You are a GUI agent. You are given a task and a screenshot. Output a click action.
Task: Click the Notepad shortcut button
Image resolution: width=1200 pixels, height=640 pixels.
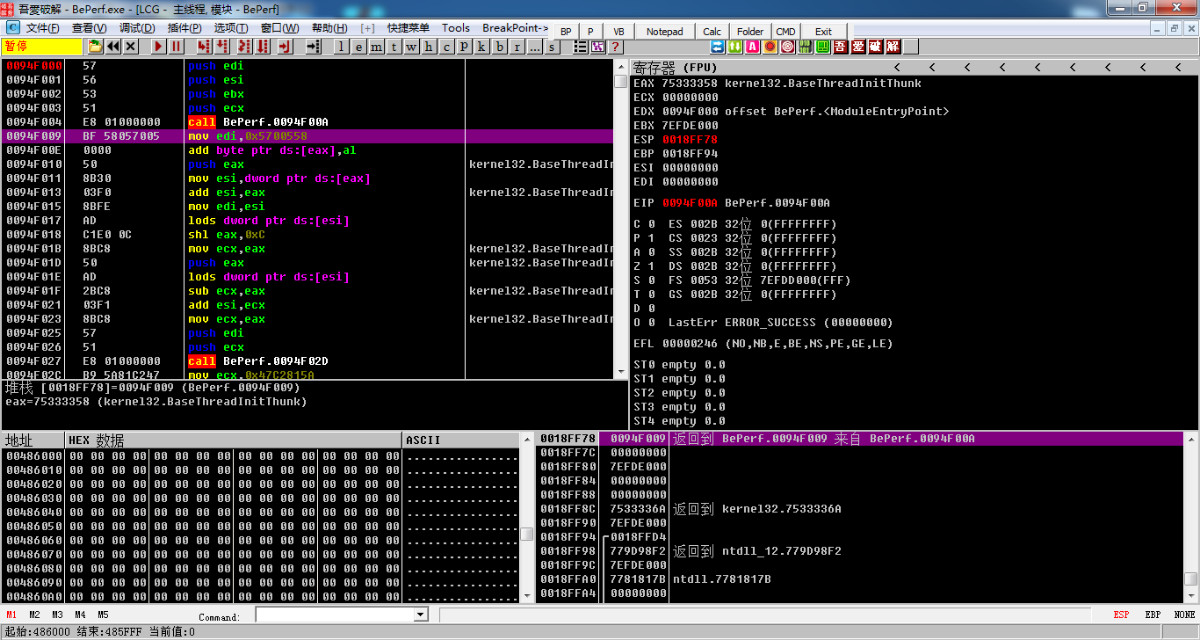(665, 31)
